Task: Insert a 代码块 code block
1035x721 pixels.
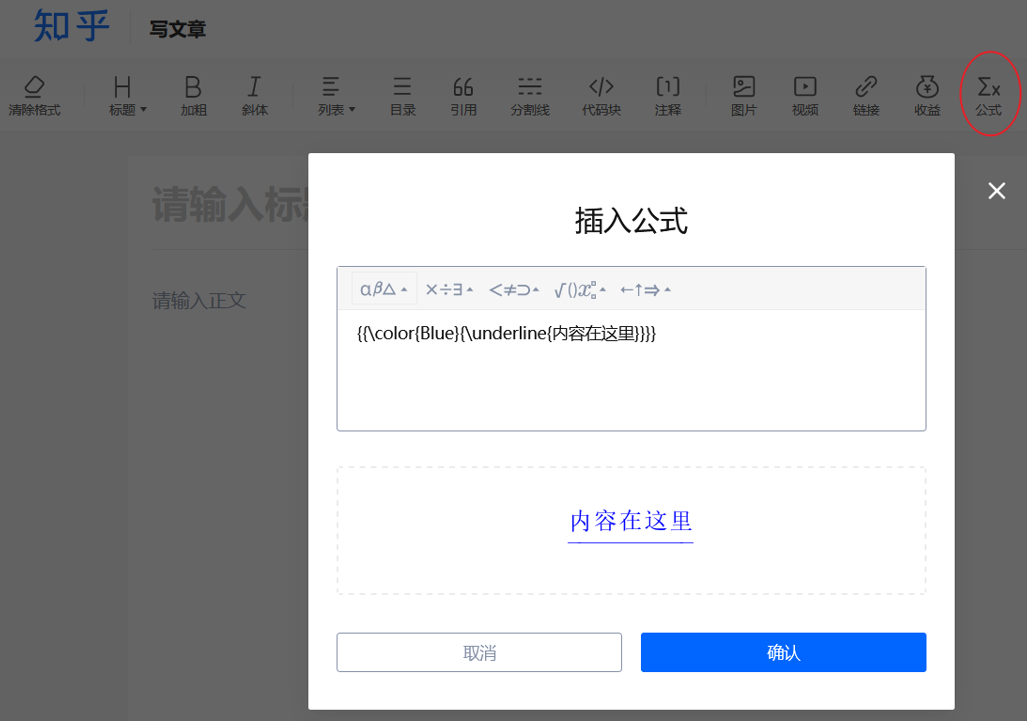Action: click(601, 96)
